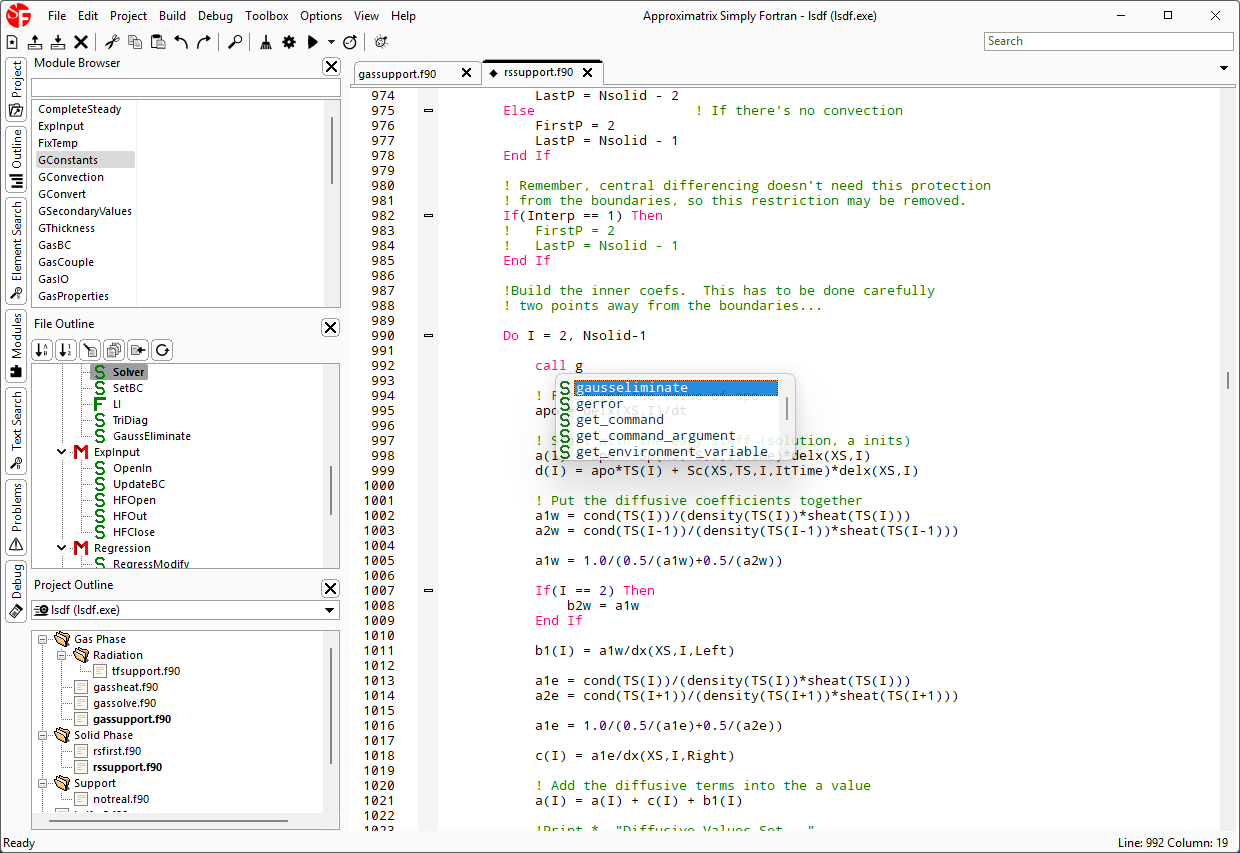
Task: Select GasProperties in Module Browser
Action: tap(73, 296)
